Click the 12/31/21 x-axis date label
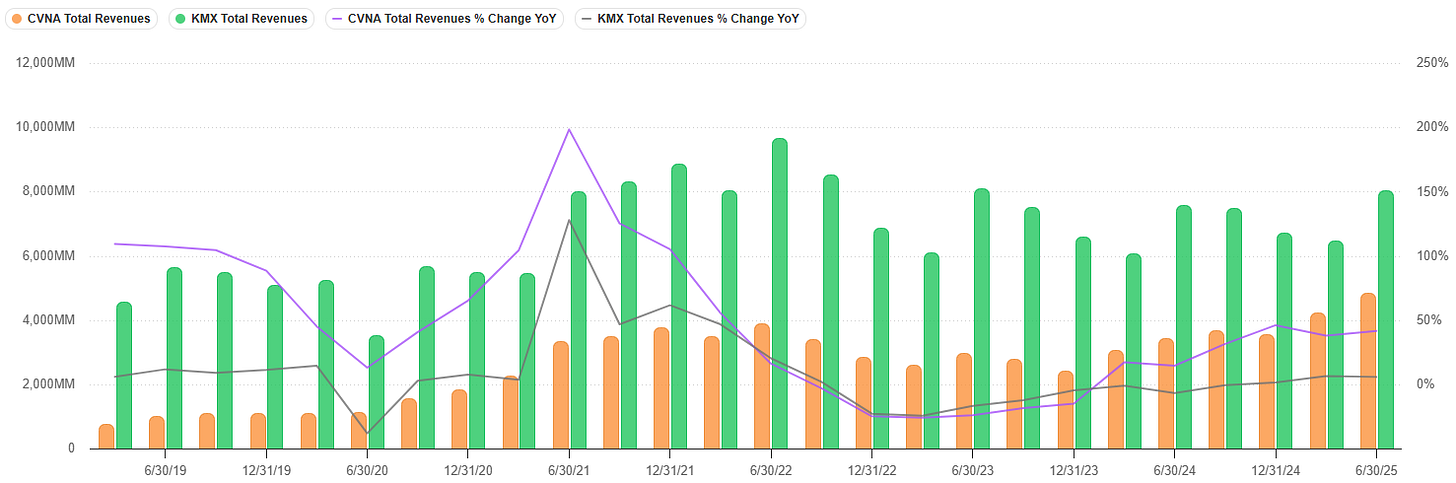 pos(670,470)
